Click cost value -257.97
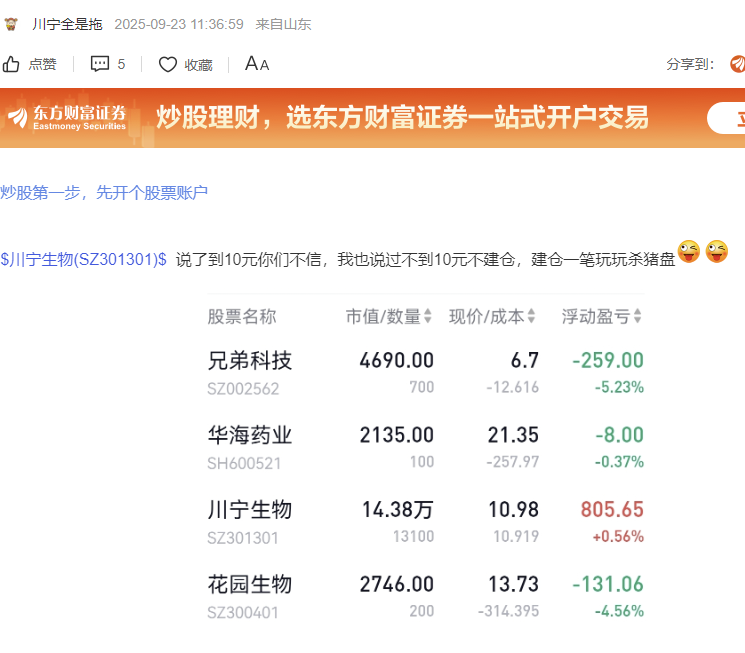This screenshot has width=745, height=653. click(513, 462)
